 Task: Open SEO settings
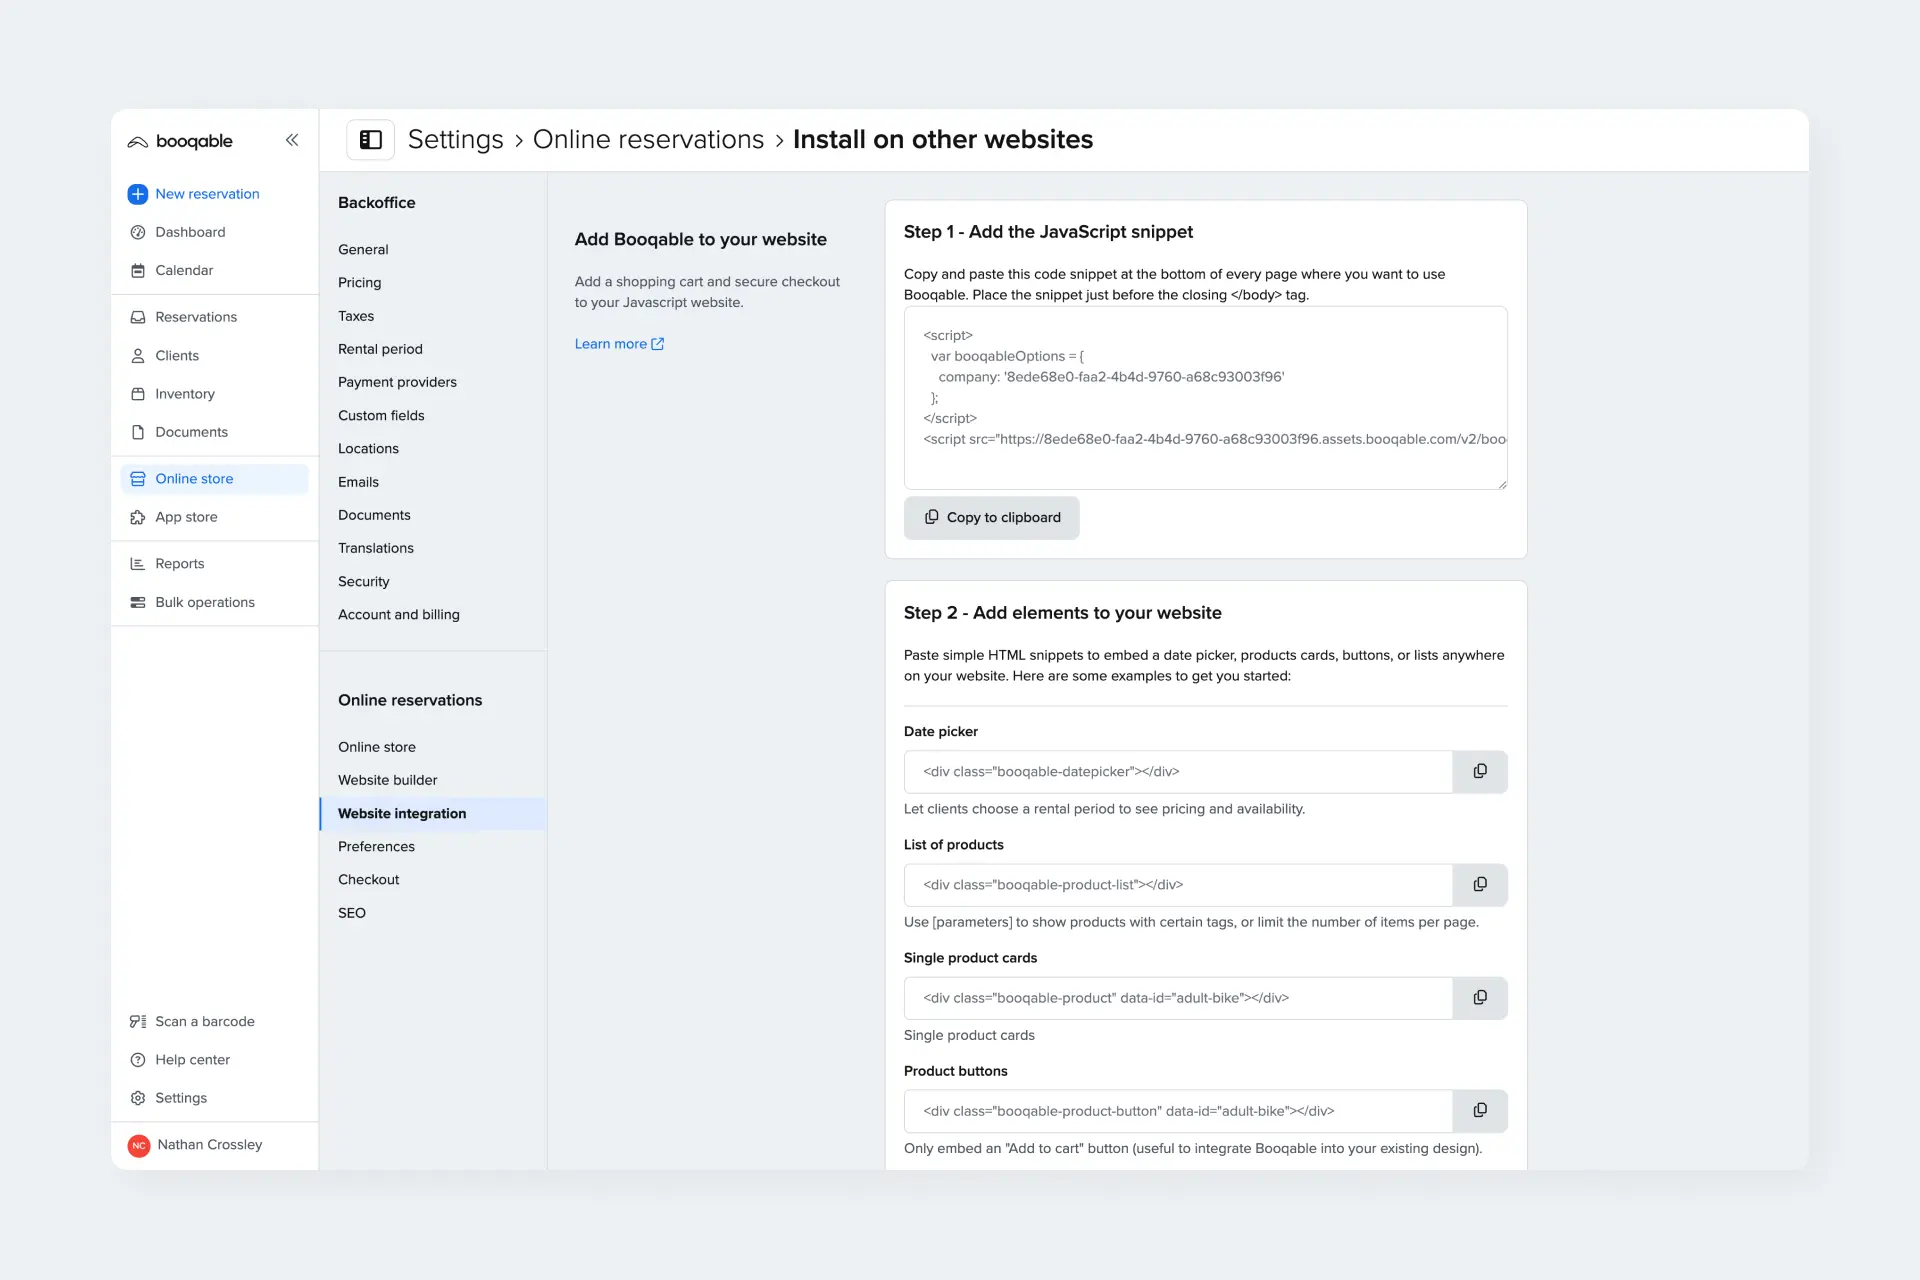(x=352, y=913)
